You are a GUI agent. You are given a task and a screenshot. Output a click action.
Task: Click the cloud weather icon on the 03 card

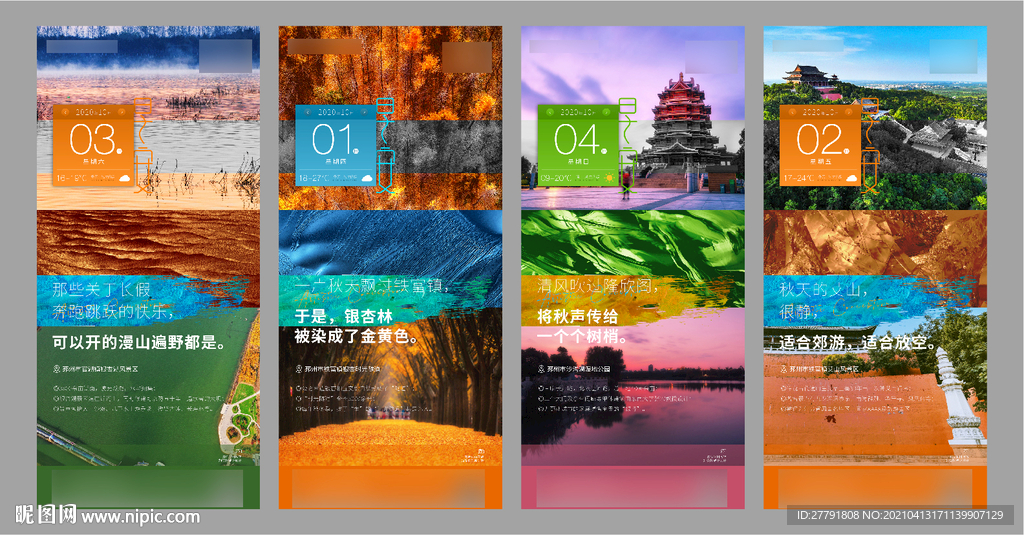(x=125, y=178)
